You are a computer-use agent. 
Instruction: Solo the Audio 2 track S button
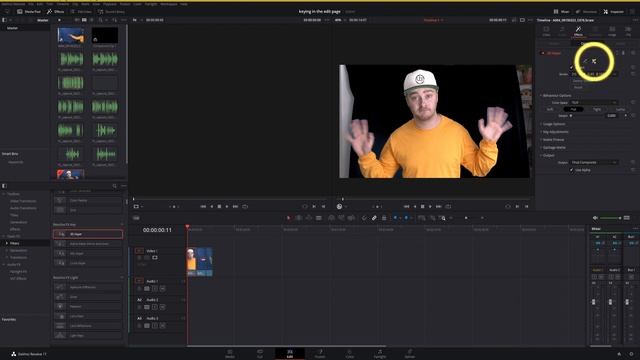155,307
